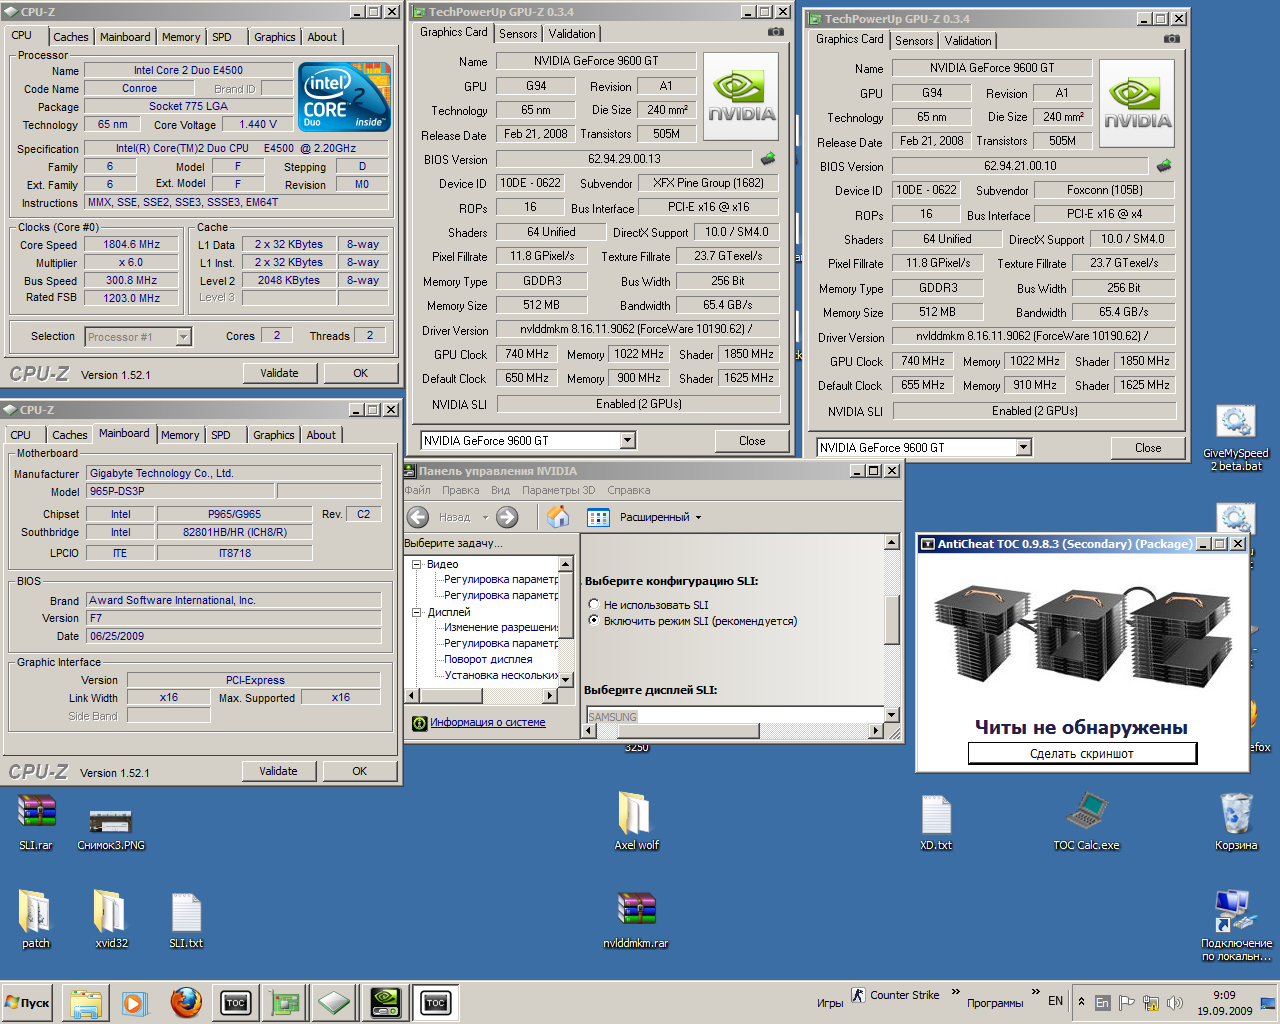Click the NVIDIA control panel taskbar button
This screenshot has width=1280, height=1024.
tap(385, 1003)
